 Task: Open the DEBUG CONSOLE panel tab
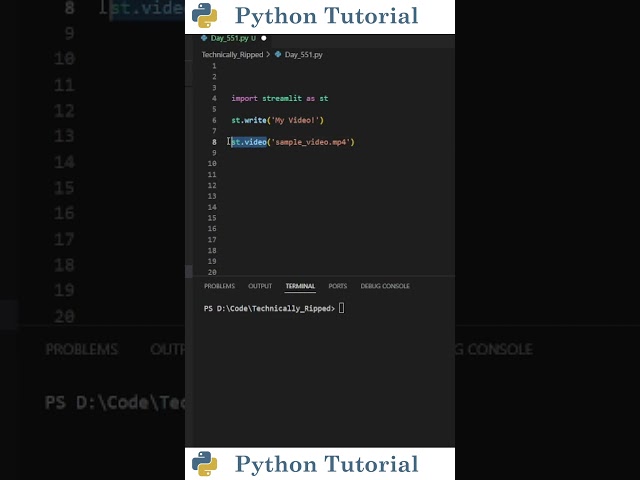click(385, 286)
